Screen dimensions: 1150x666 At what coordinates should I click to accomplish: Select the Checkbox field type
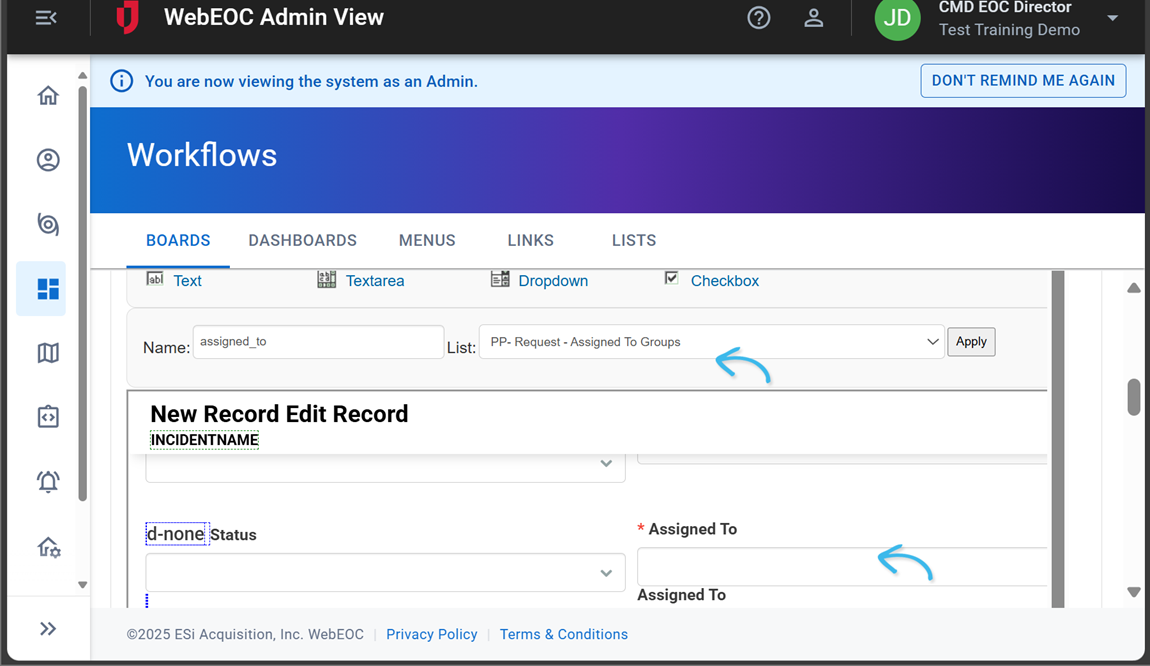(x=724, y=281)
